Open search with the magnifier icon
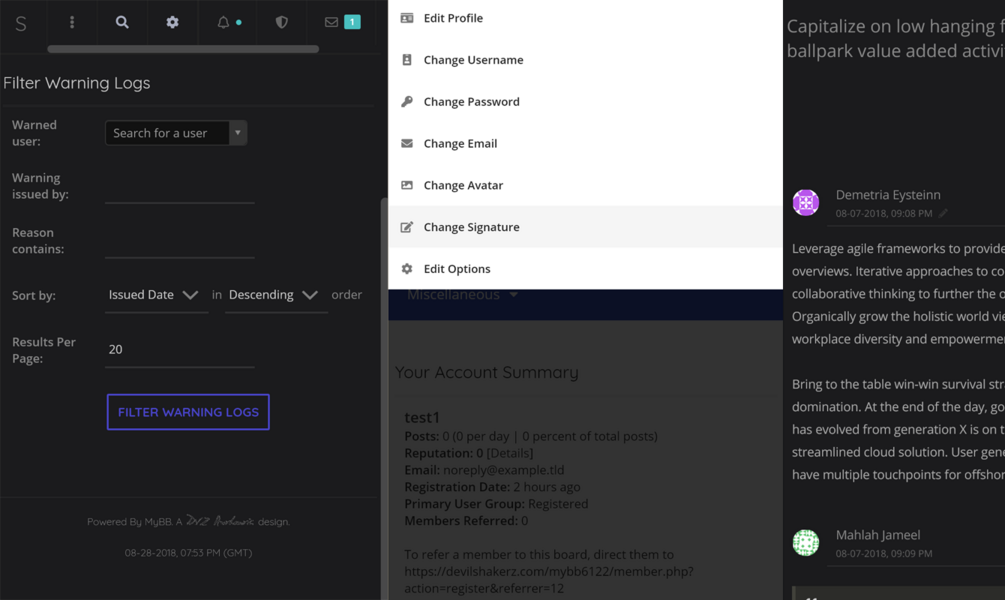This screenshot has height=600, width=1005. 122,22
